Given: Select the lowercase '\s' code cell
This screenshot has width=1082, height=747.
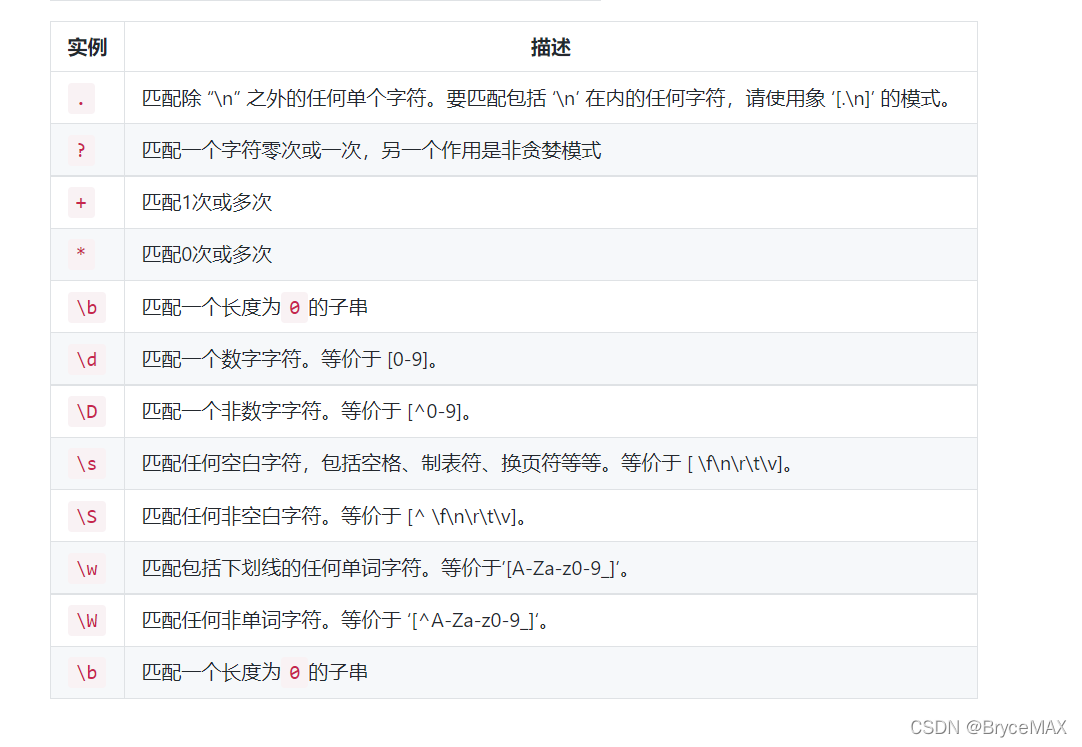Looking at the screenshot, I should 87,464.
